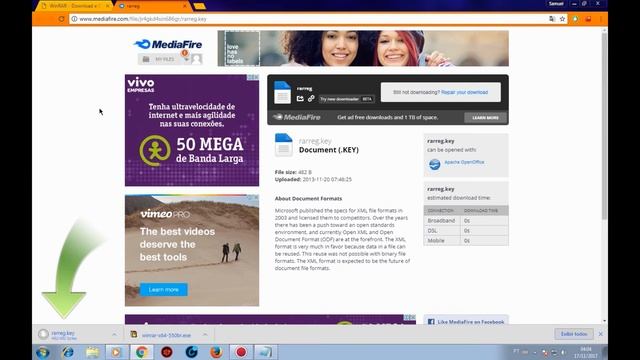640x360 pixels.
Task: Click the translate page icon in the address bar
Action: [x=552, y=19]
